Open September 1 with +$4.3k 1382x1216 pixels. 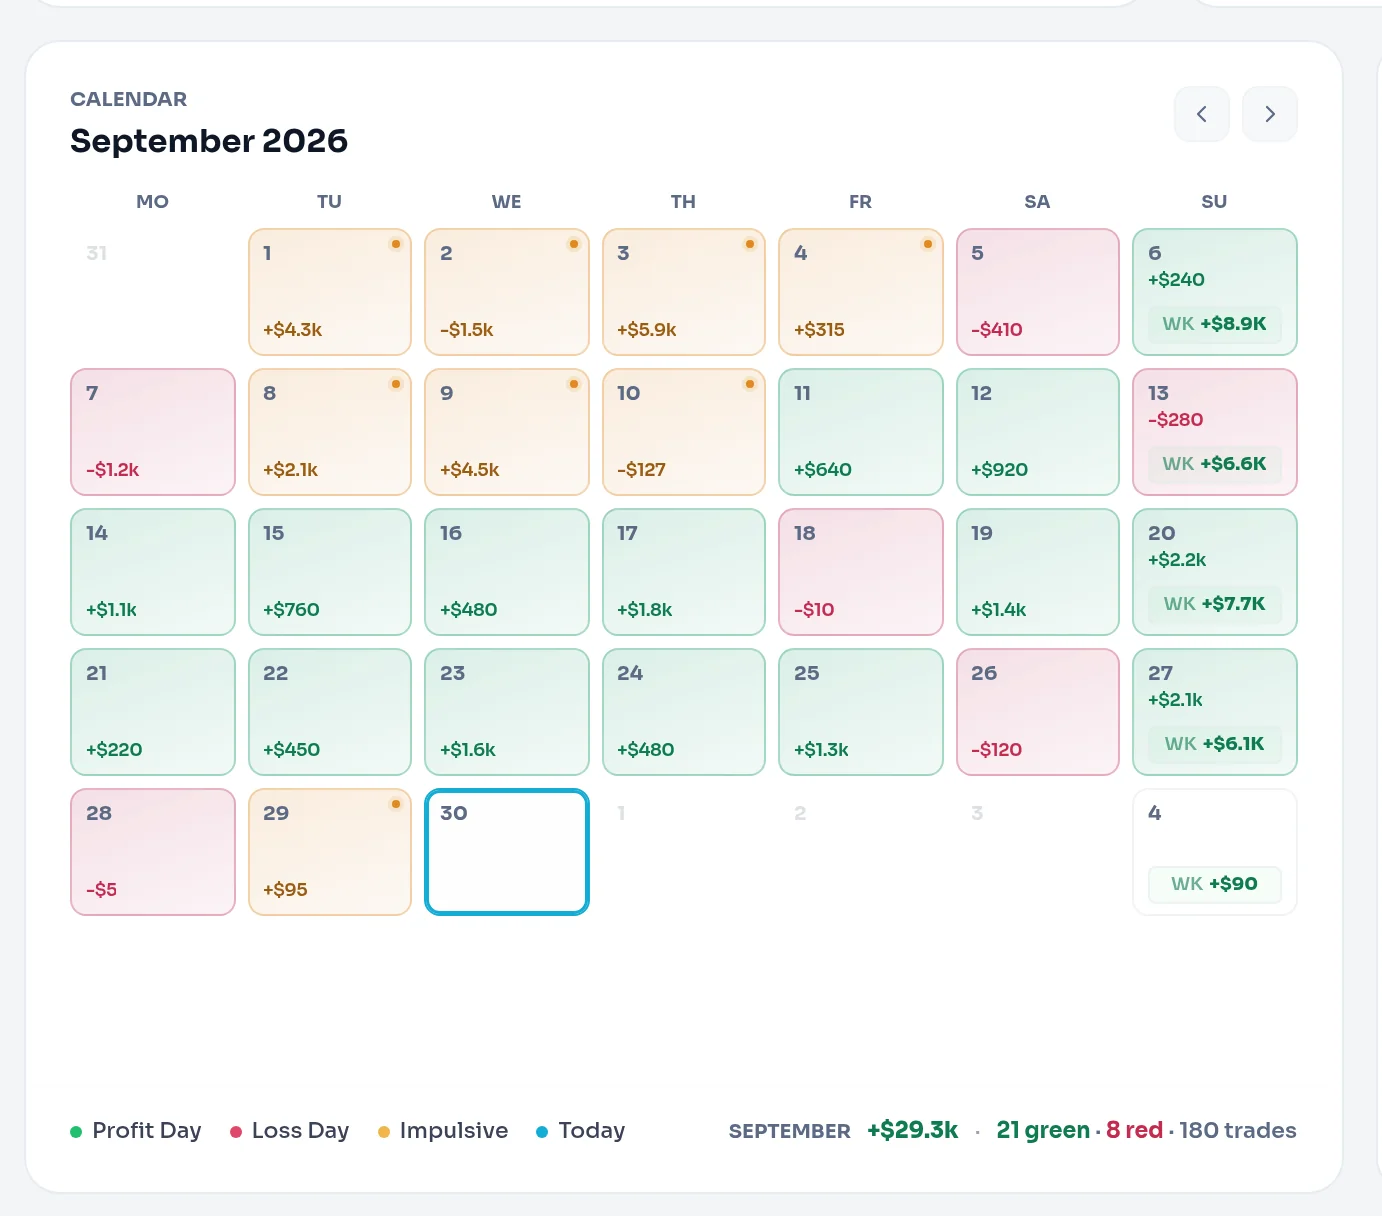tap(330, 292)
